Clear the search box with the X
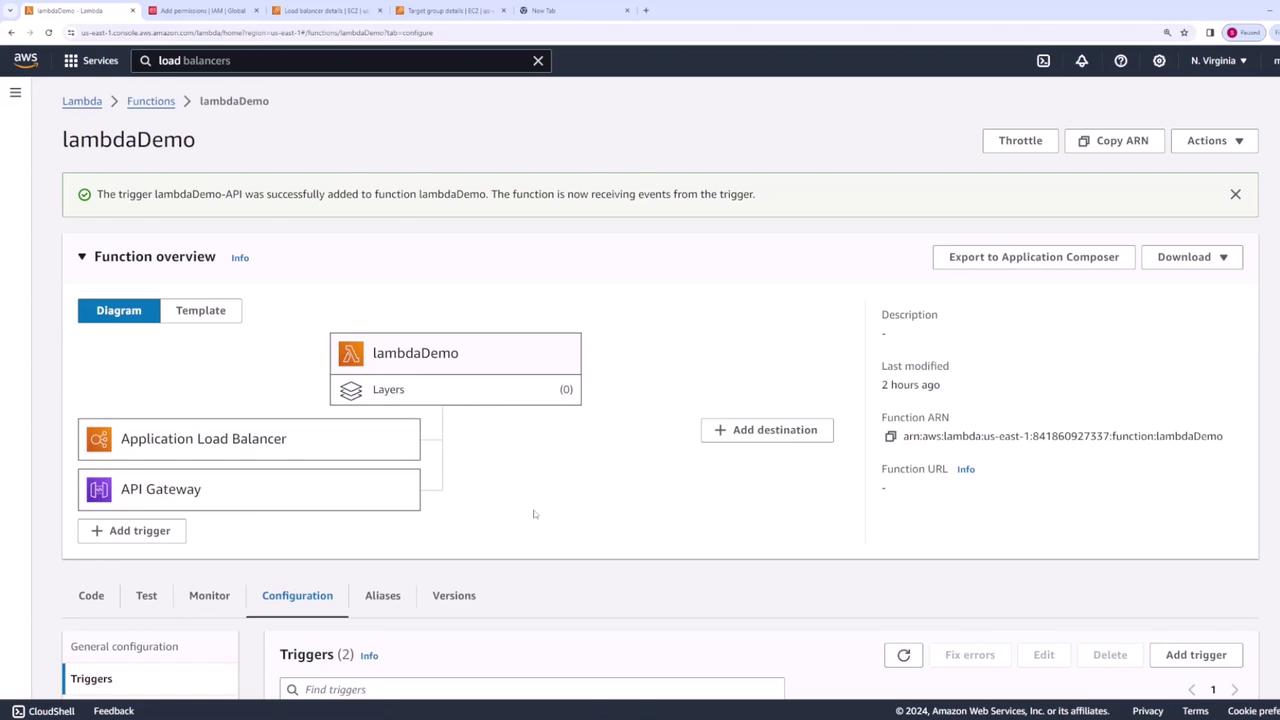This screenshot has width=1280, height=720. (538, 61)
